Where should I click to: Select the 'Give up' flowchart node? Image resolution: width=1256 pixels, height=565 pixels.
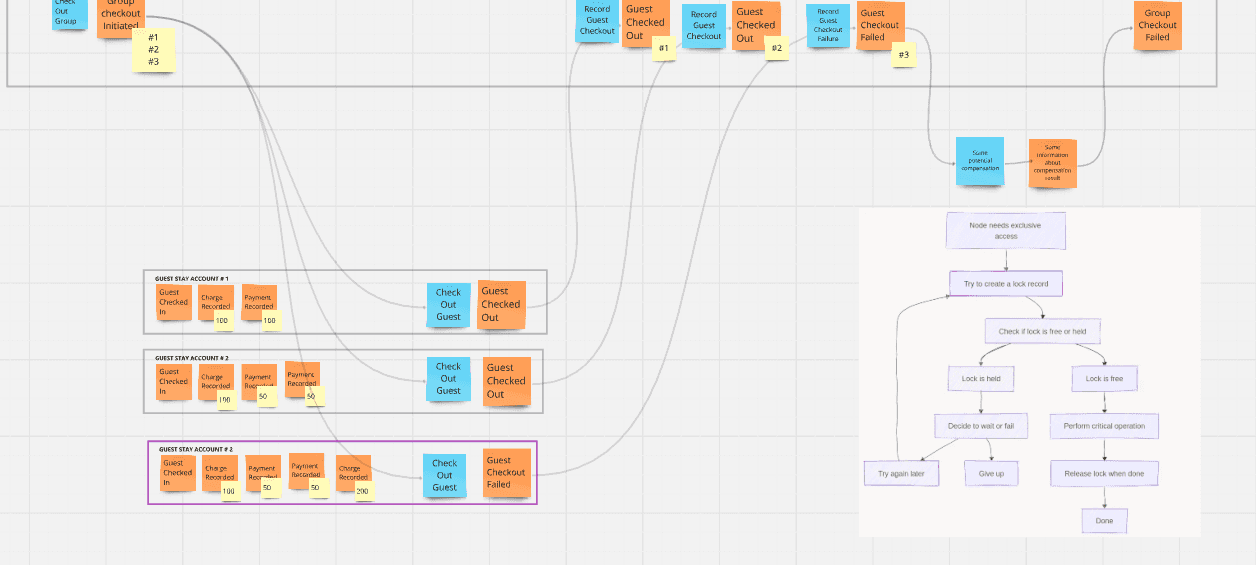[991, 473]
